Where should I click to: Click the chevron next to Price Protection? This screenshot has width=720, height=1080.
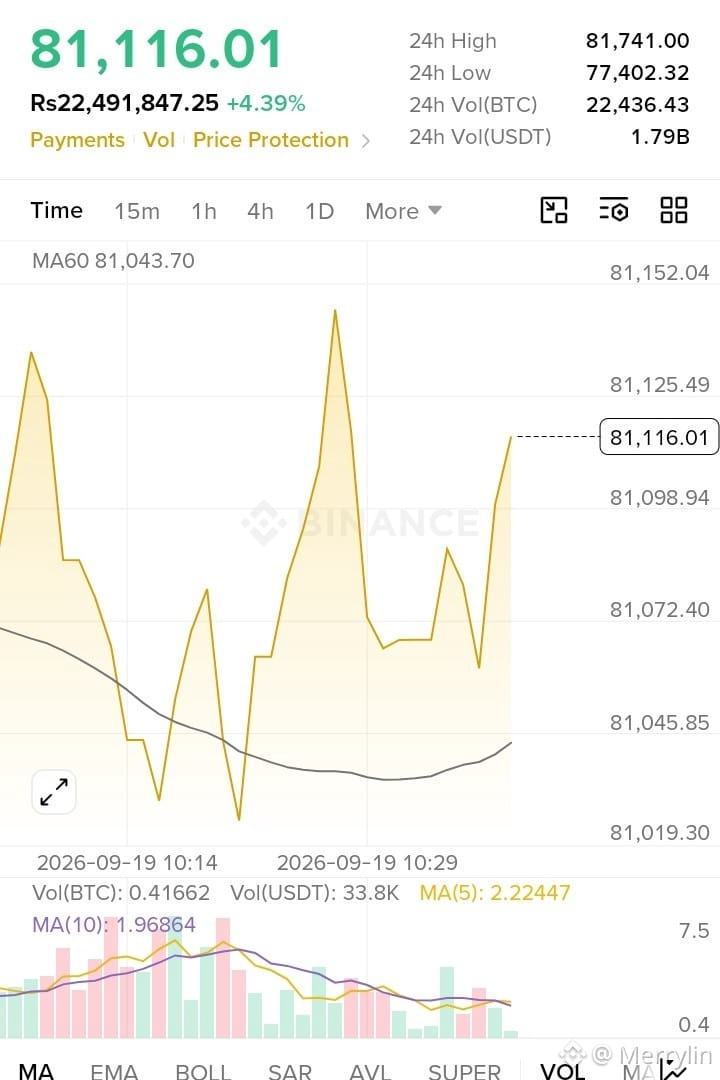click(366, 141)
